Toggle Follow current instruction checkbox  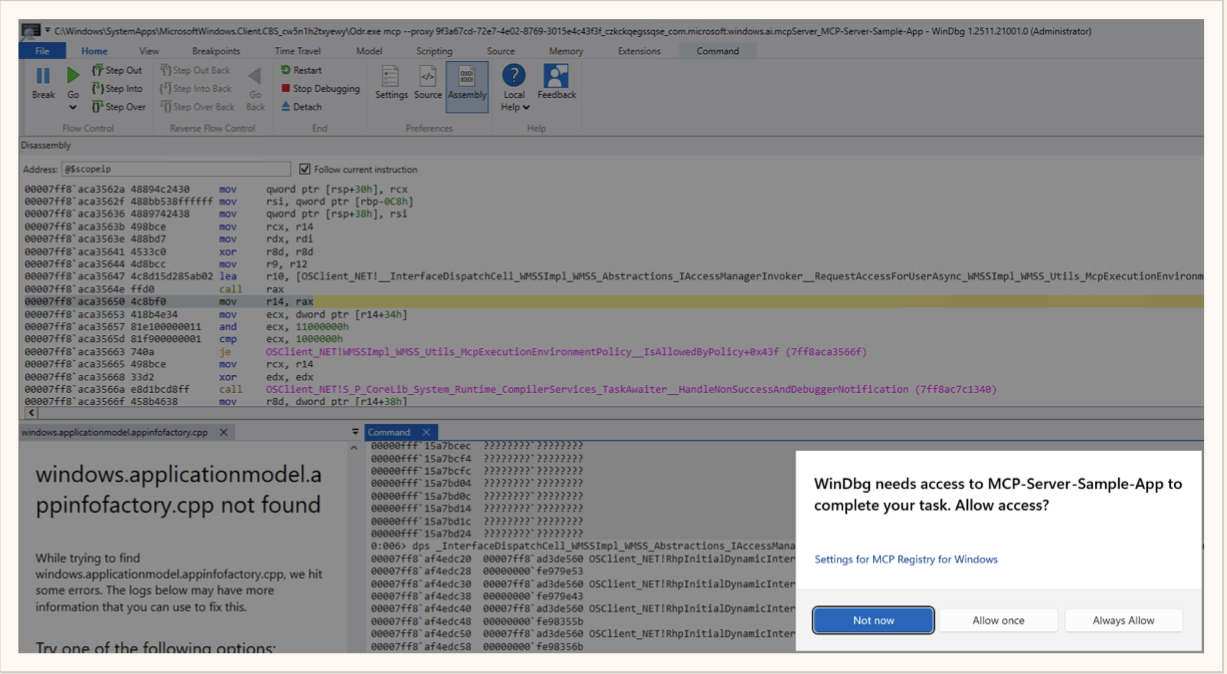coord(305,170)
